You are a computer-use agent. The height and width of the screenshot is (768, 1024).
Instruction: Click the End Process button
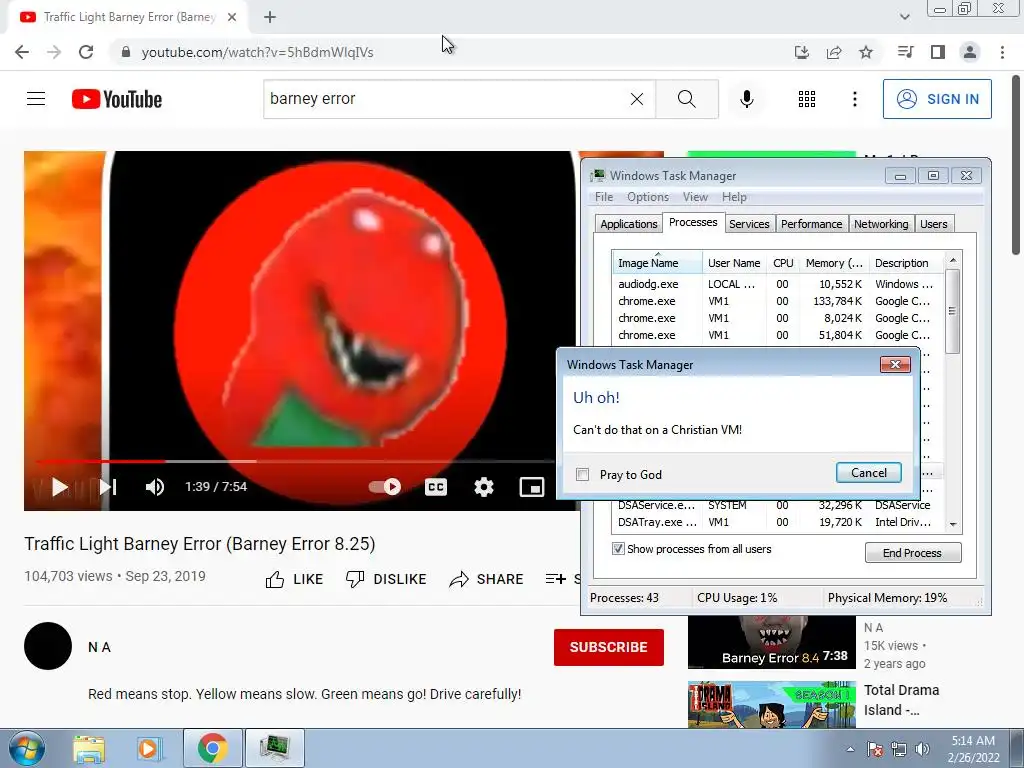tap(912, 552)
